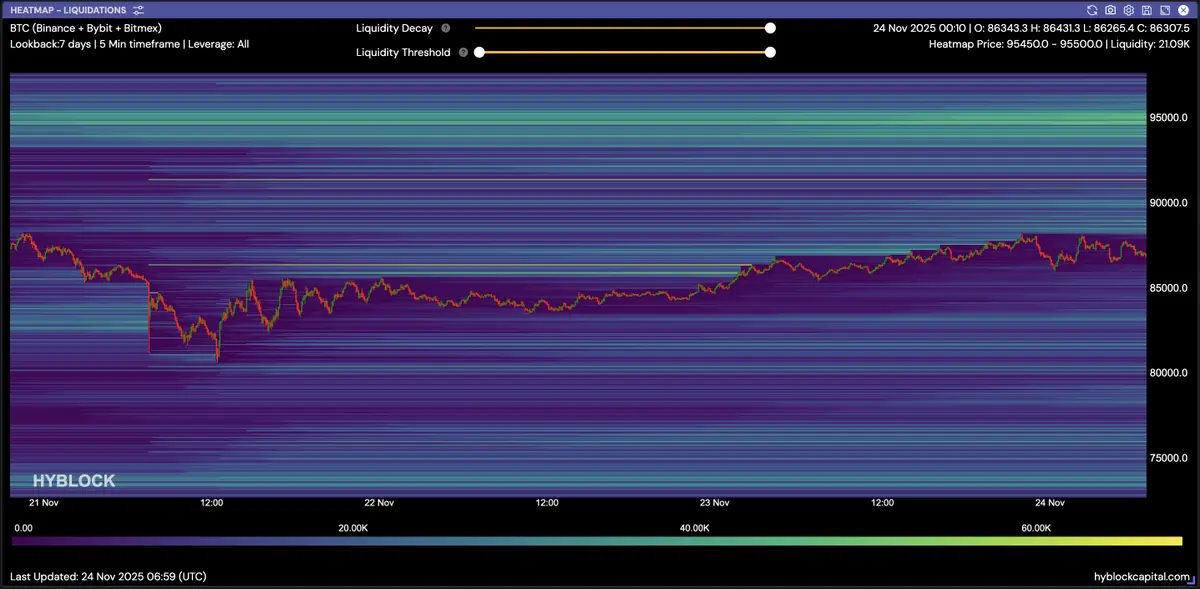The width and height of the screenshot is (1200, 589).
Task: Save the chart with the floppy disk icon
Action: click(x=1146, y=10)
